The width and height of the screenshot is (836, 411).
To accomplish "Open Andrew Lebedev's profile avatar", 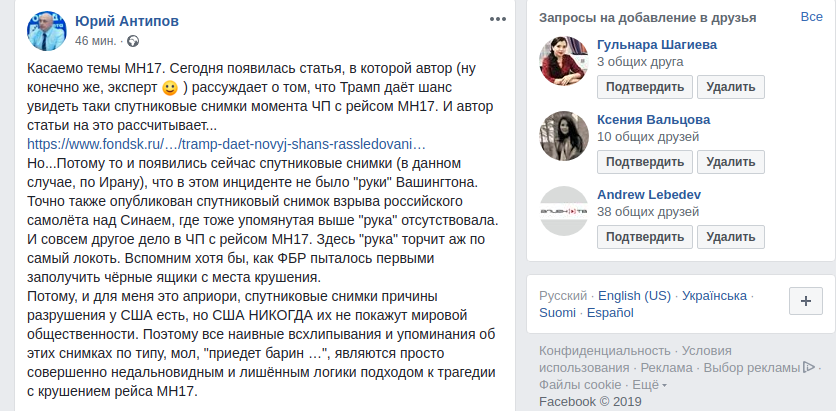I will [x=564, y=210].
